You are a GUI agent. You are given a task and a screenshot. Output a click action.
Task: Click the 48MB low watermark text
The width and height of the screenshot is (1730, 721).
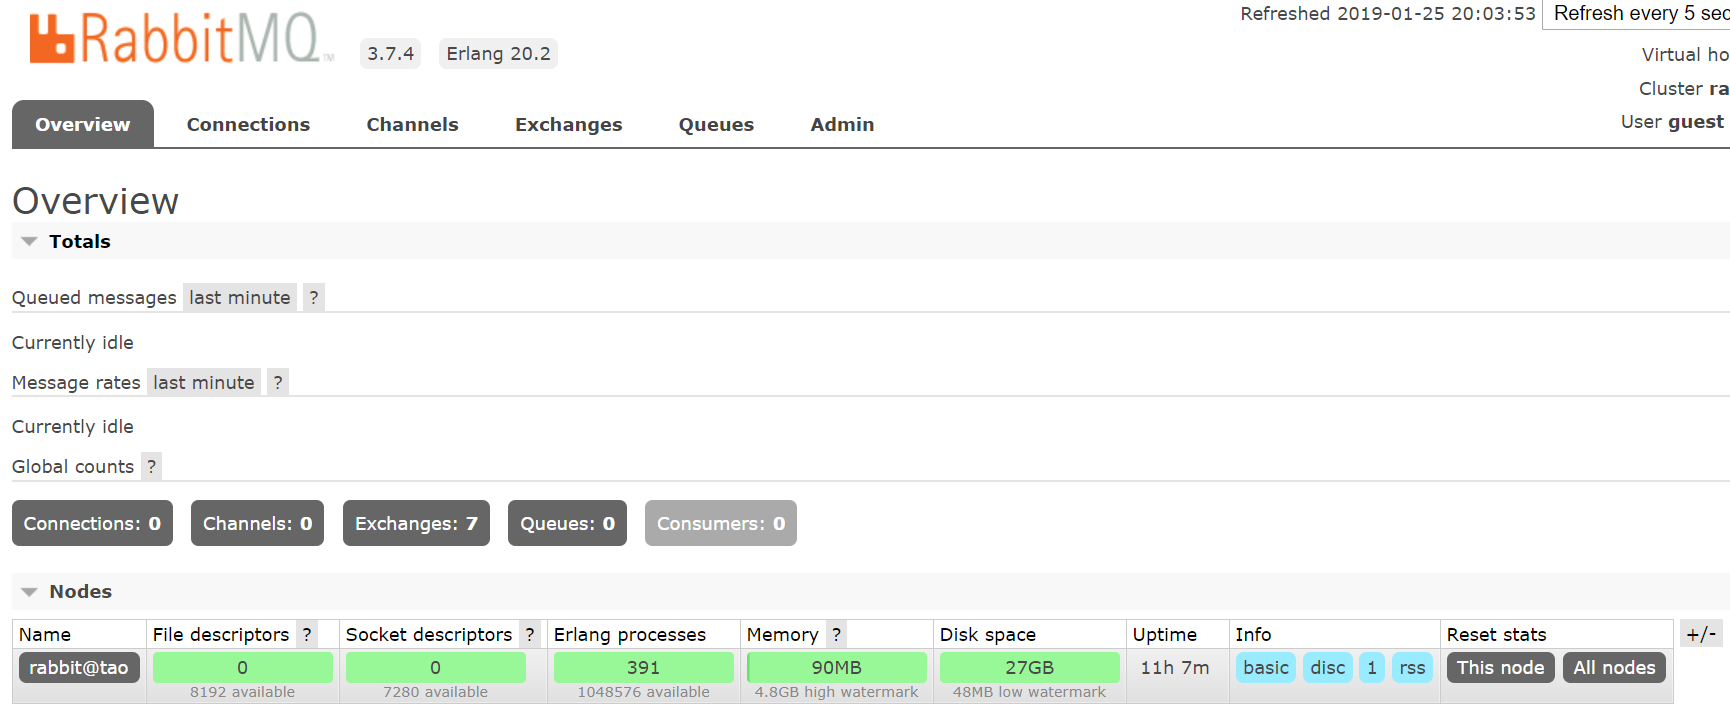[x=1029, y=692]
